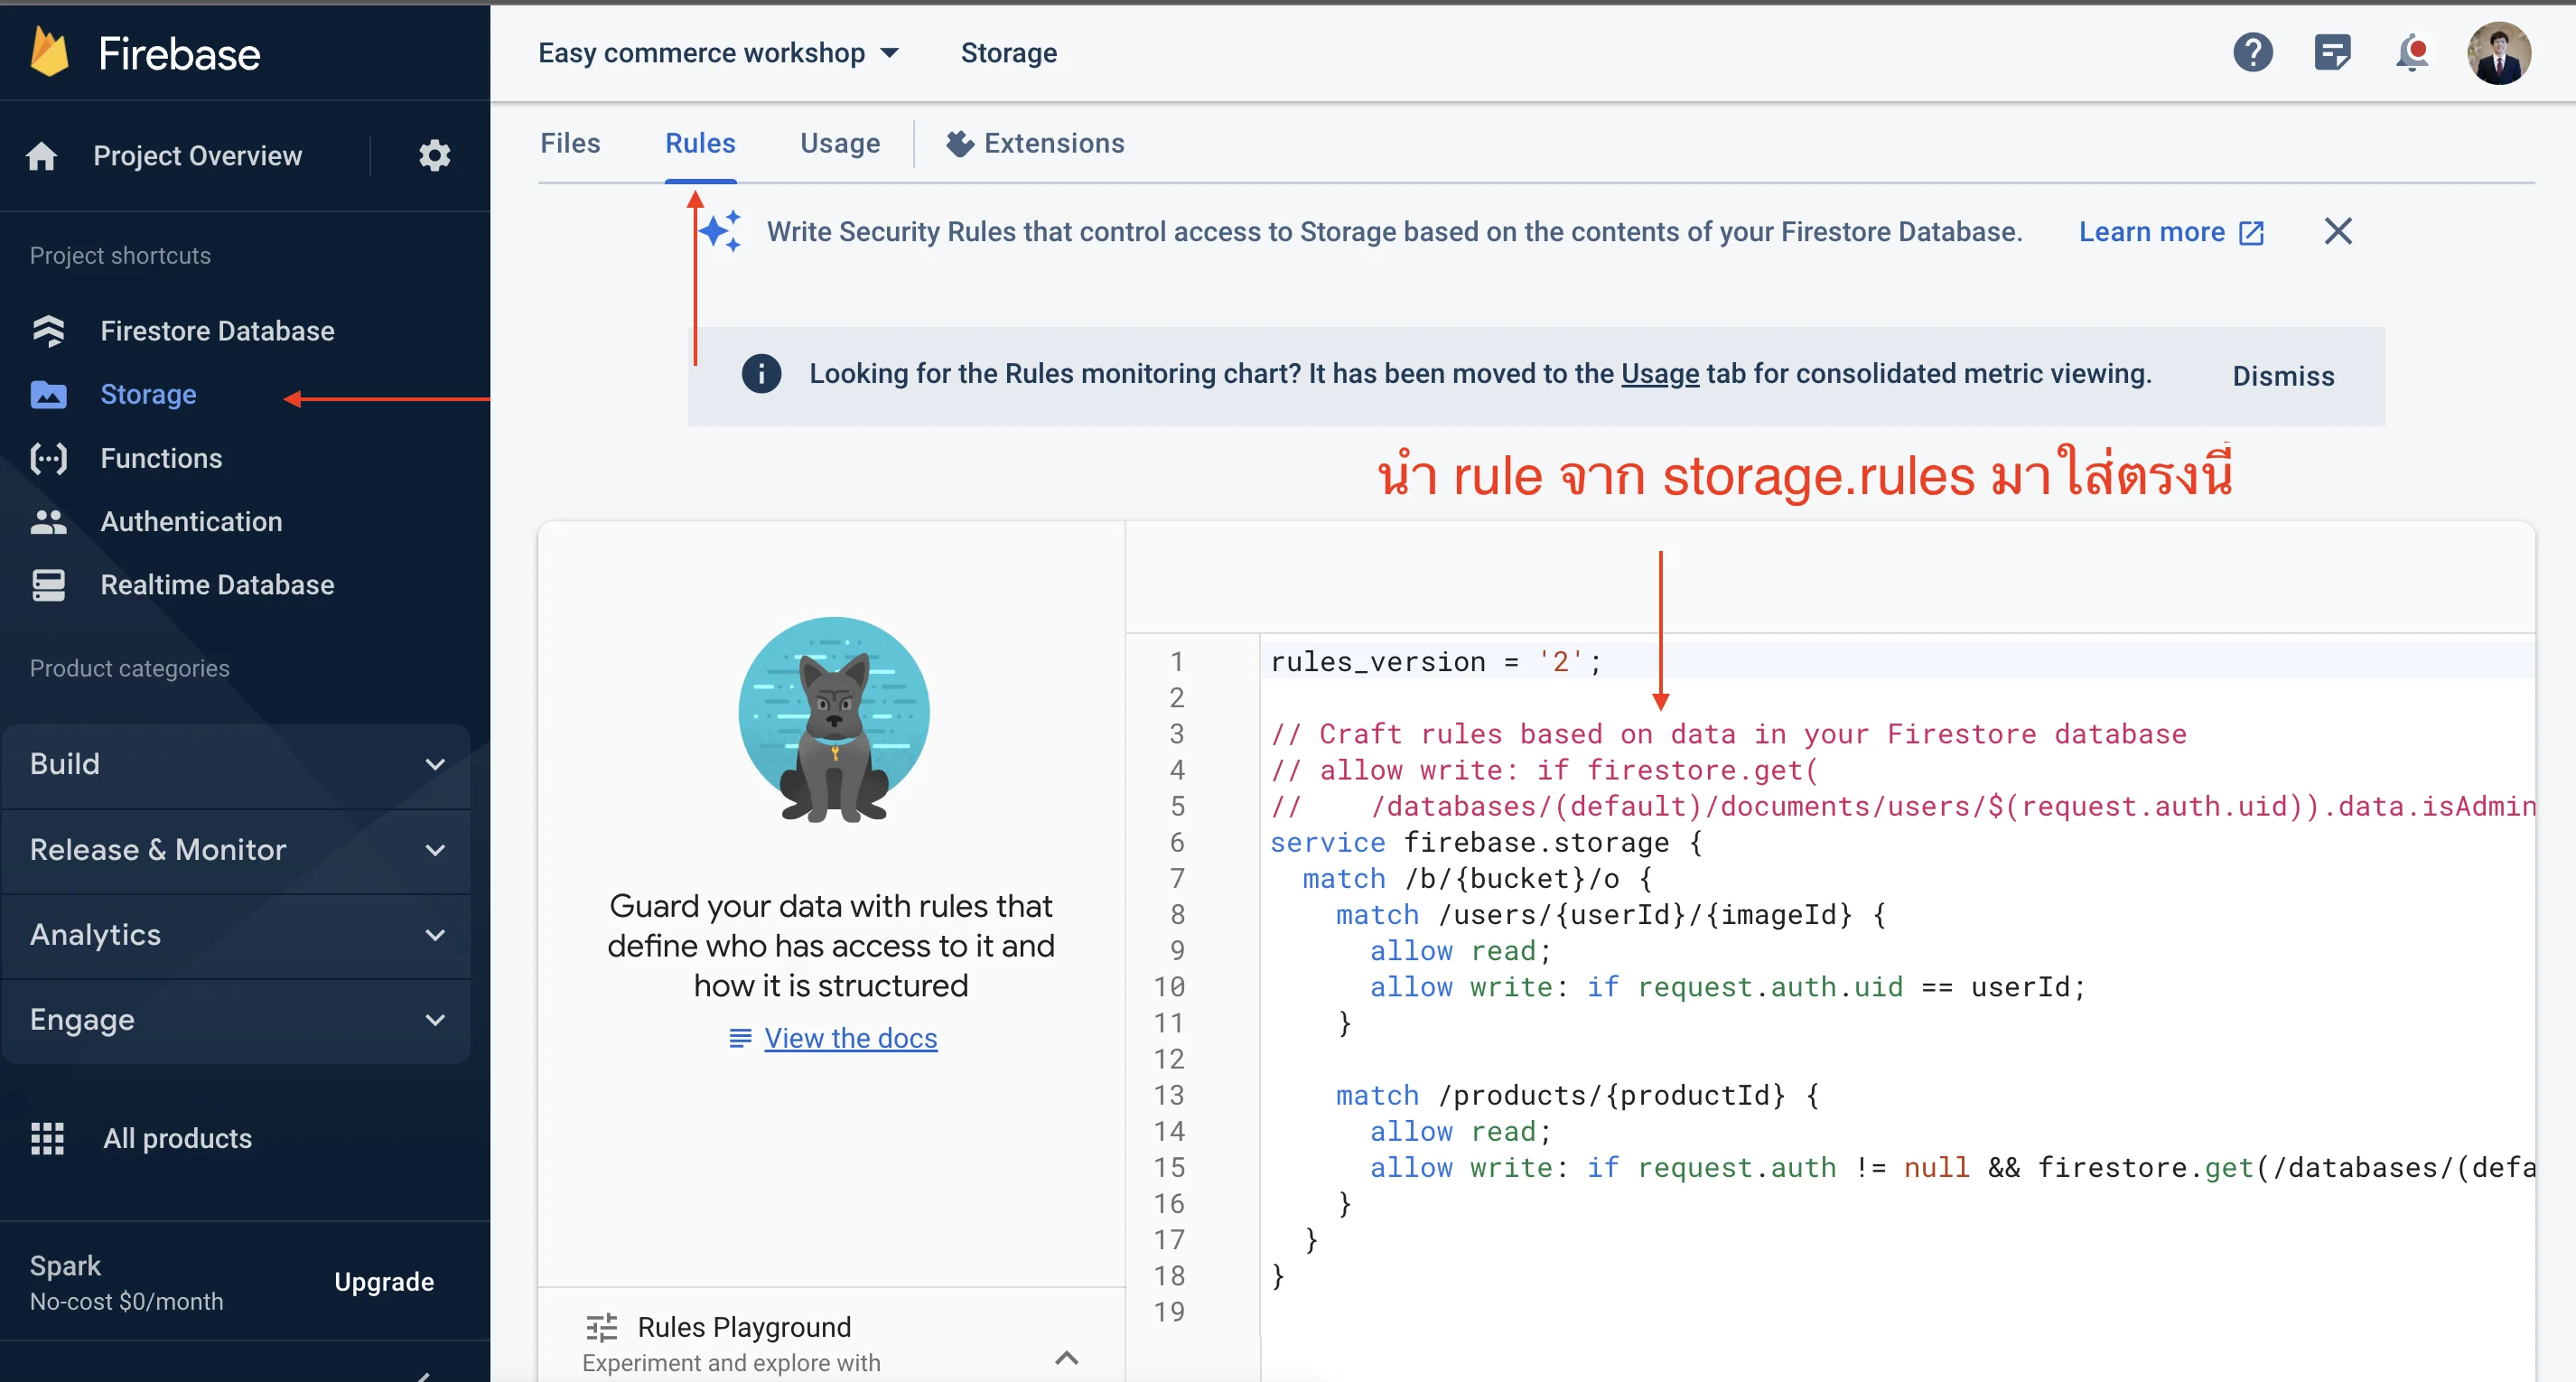Viewport: 2576px width, 1382px height.
Task: Go to Project Overview home icon
Action: click(x=42, y=156)
